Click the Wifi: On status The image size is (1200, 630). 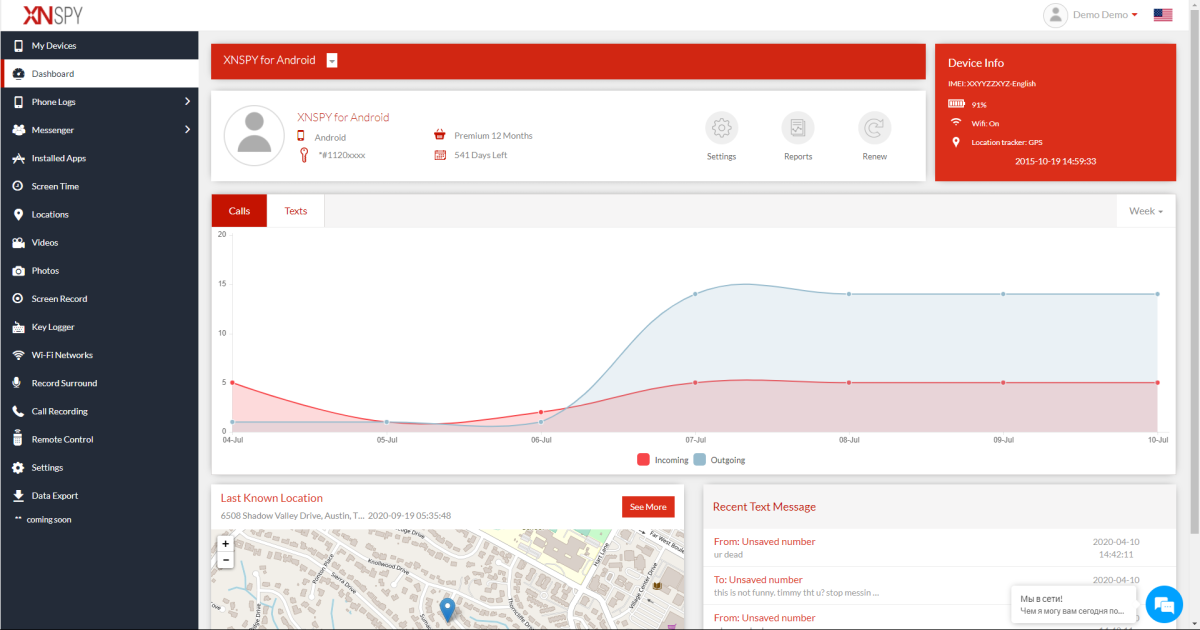pyautogui.click(x=985, y=123)
